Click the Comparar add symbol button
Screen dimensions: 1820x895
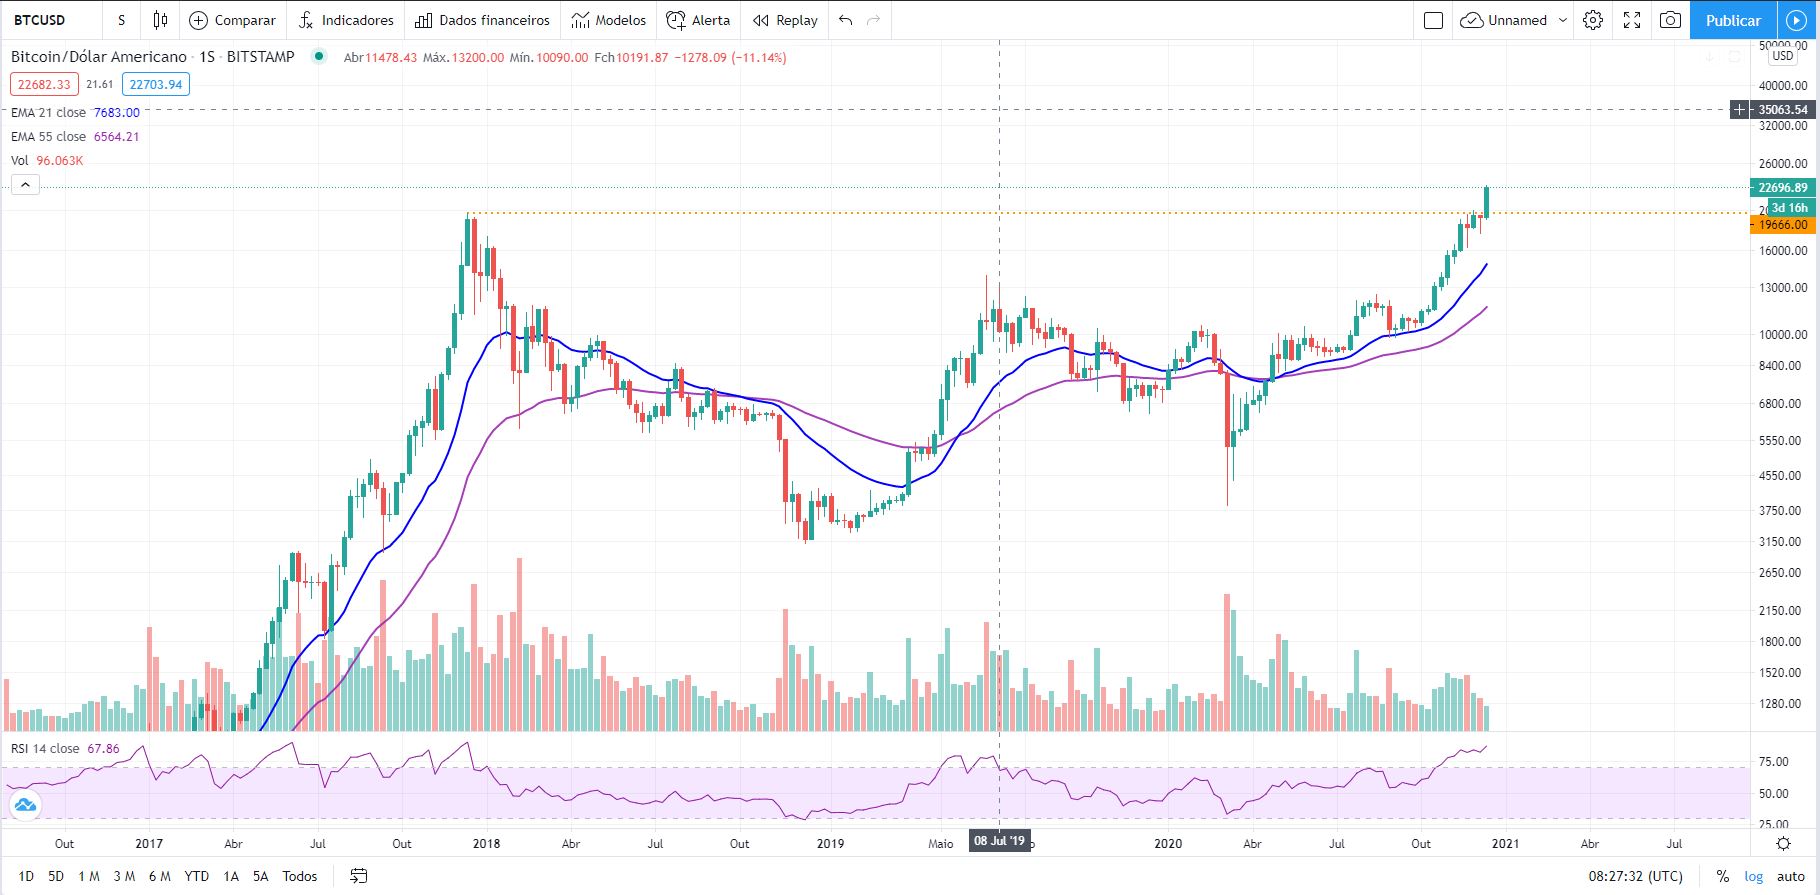coord(232,20)
